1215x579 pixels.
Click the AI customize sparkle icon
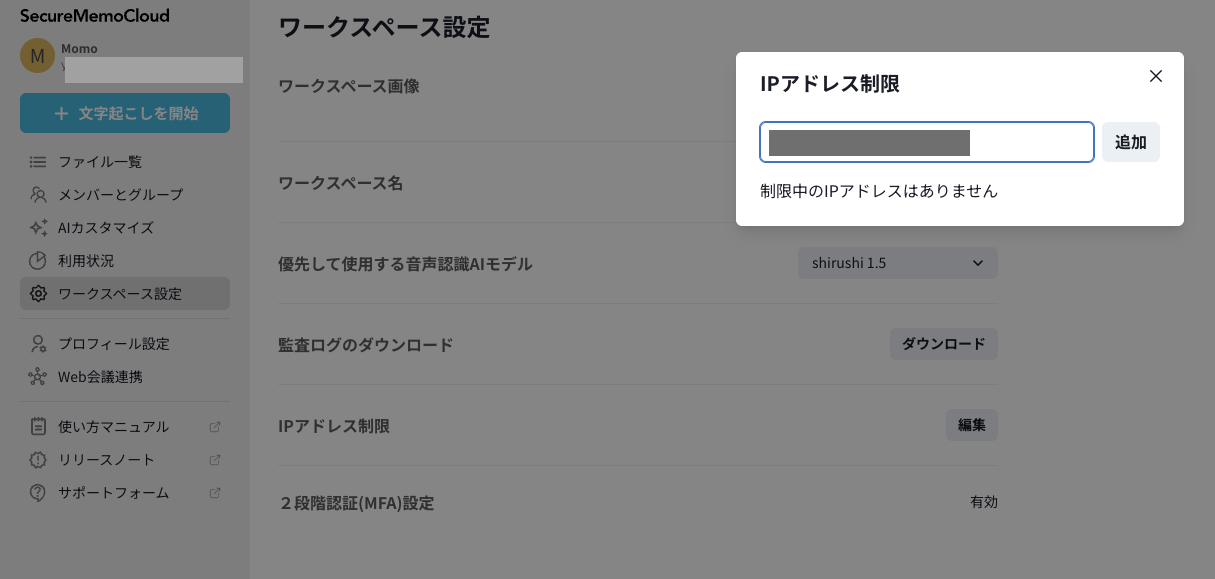click(x=38, y=227)
